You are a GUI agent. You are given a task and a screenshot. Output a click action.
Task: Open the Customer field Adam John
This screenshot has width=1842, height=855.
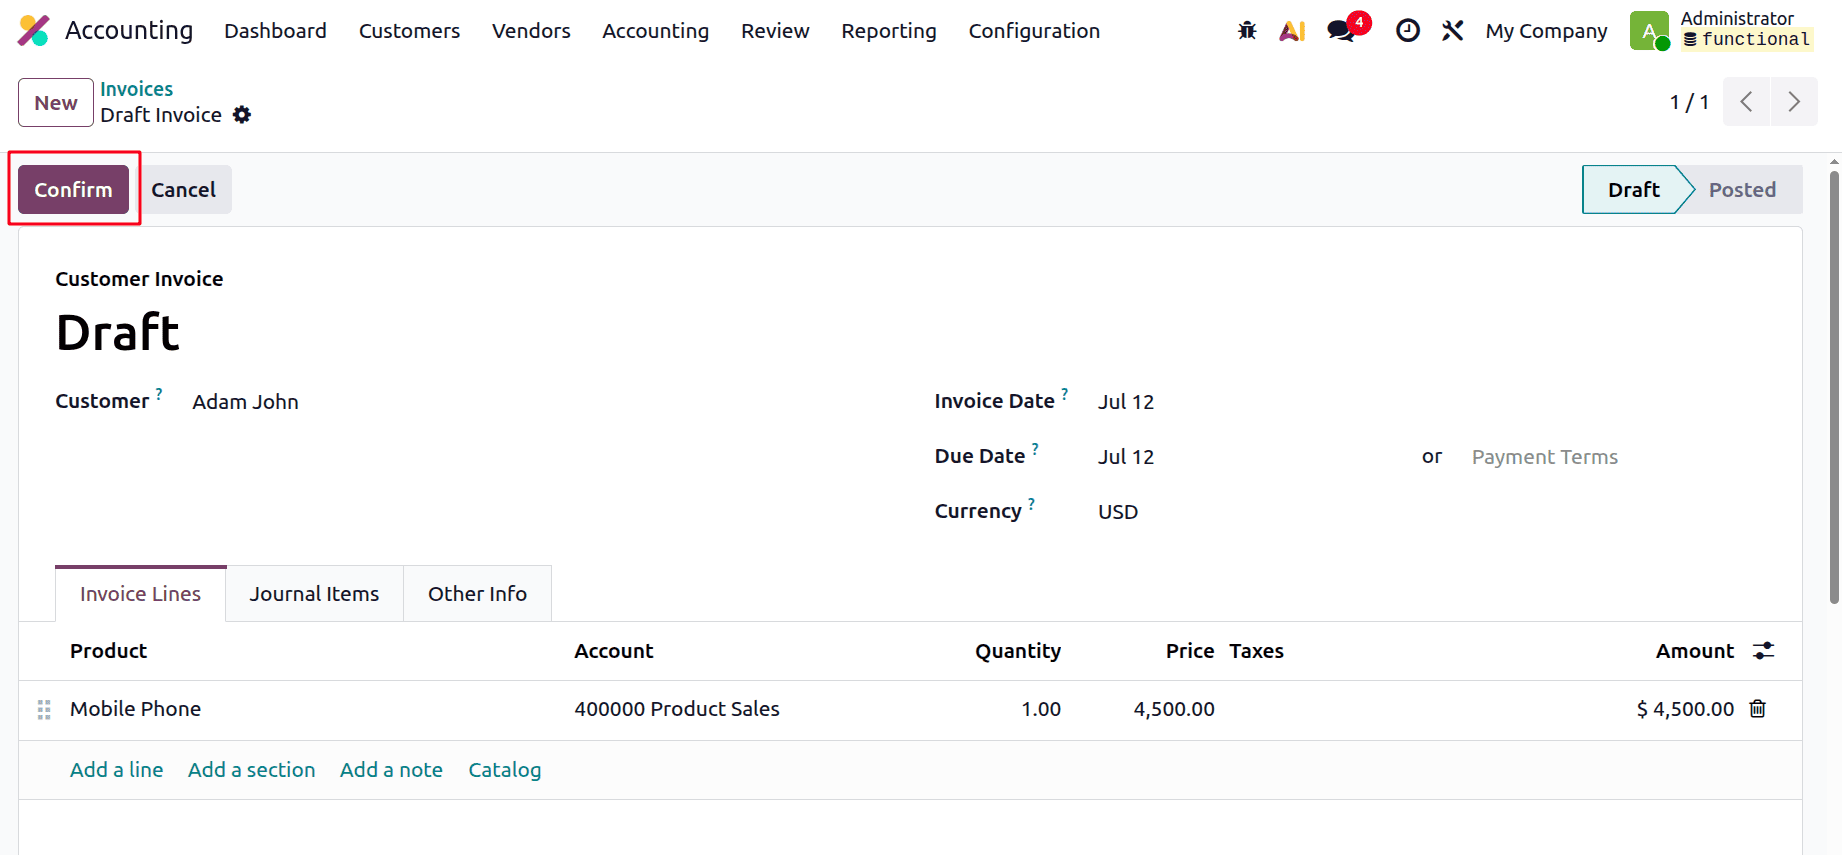(x=245, y=402)
